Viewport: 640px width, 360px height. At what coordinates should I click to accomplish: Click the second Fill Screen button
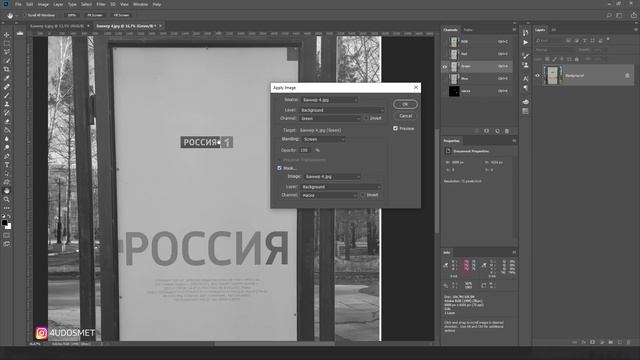pos(121,15)
